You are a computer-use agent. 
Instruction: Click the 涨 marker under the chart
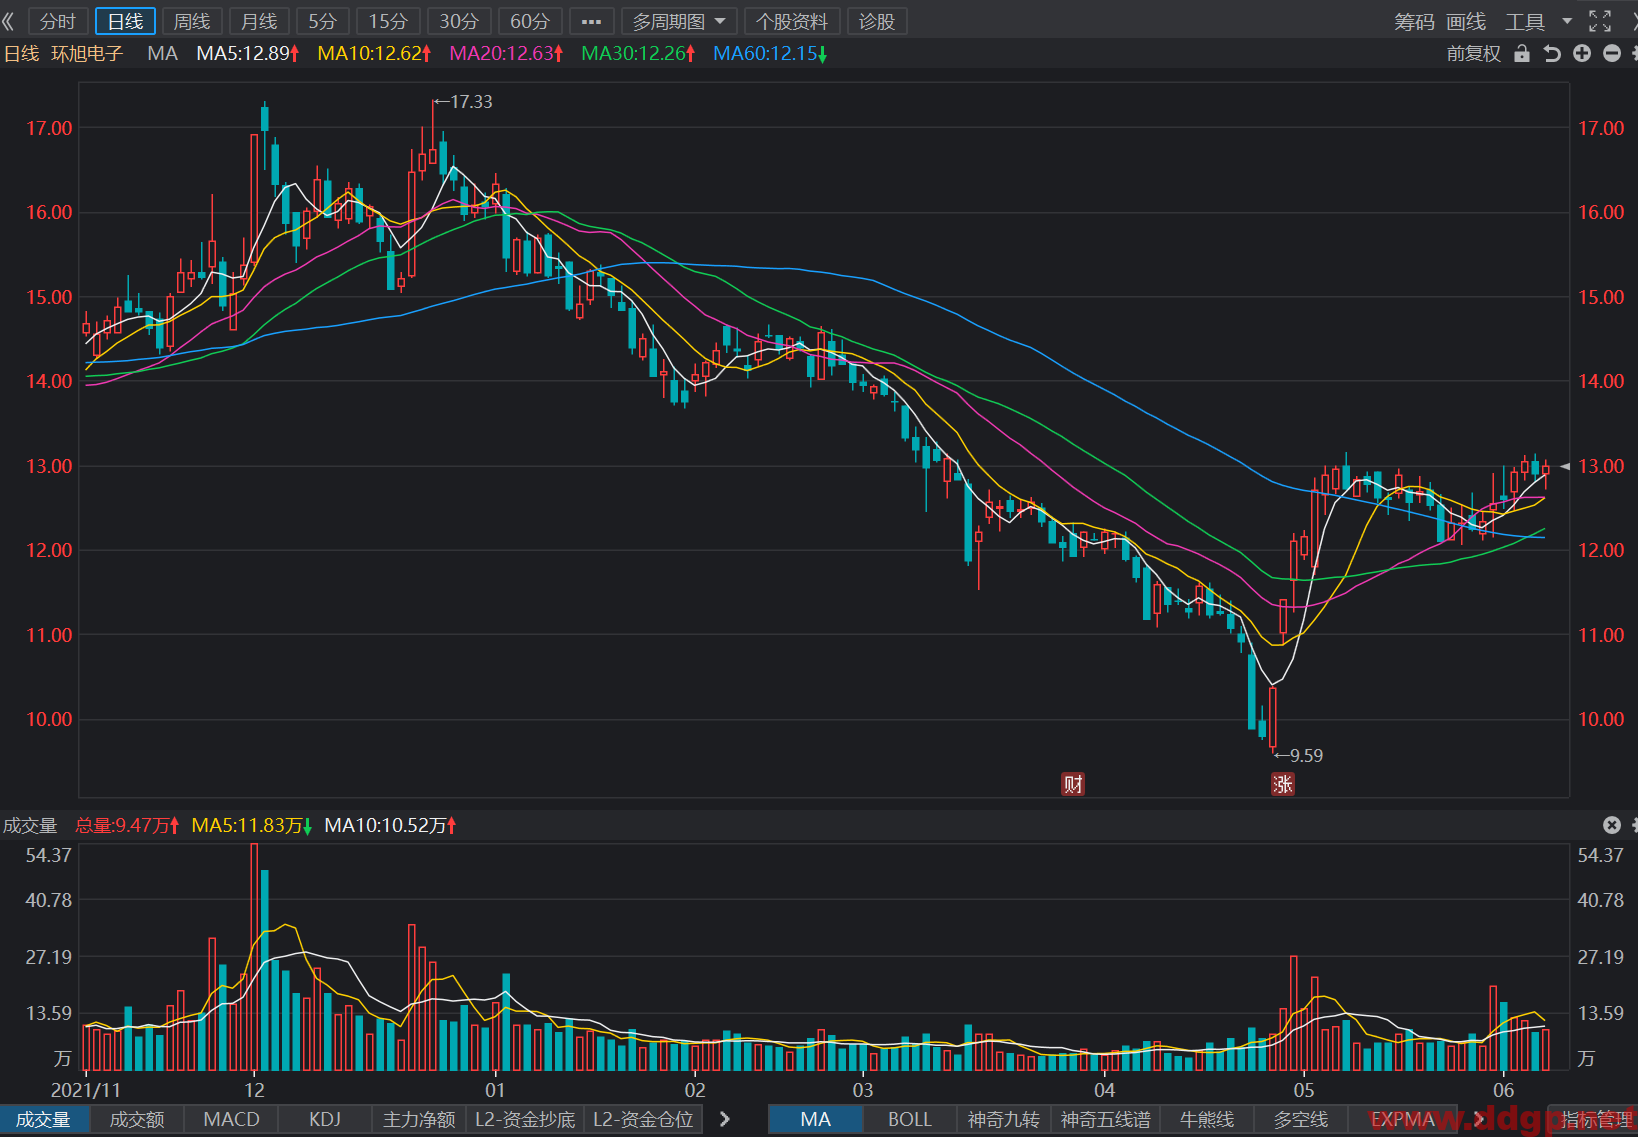[1283, 784]
